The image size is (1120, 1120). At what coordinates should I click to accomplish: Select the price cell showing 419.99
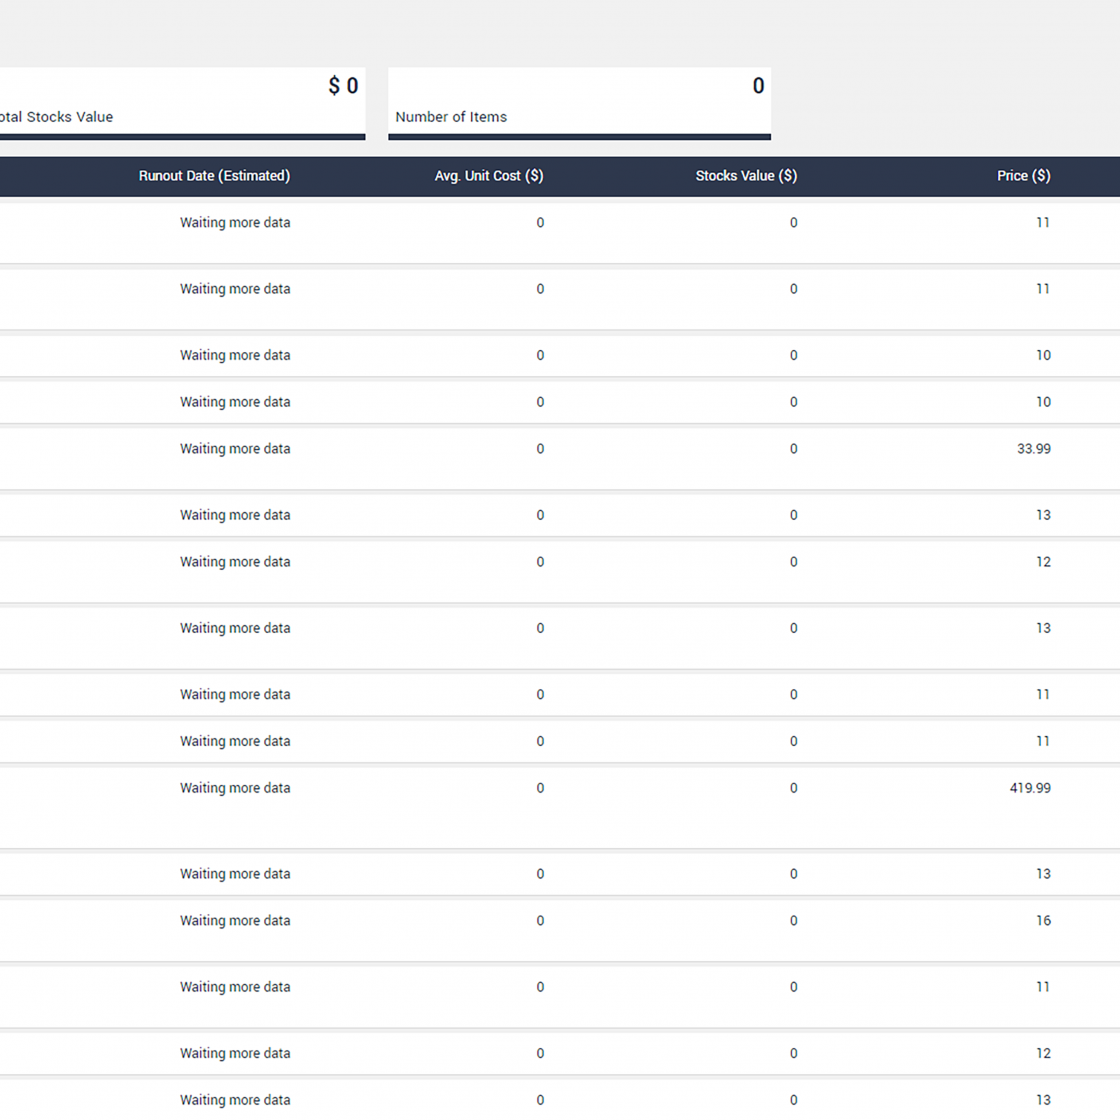(x=1031, y=788)
